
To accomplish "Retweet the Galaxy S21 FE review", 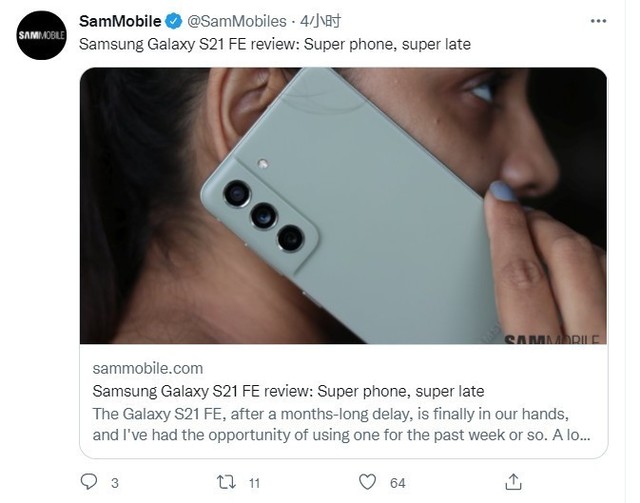I will 226,483.
